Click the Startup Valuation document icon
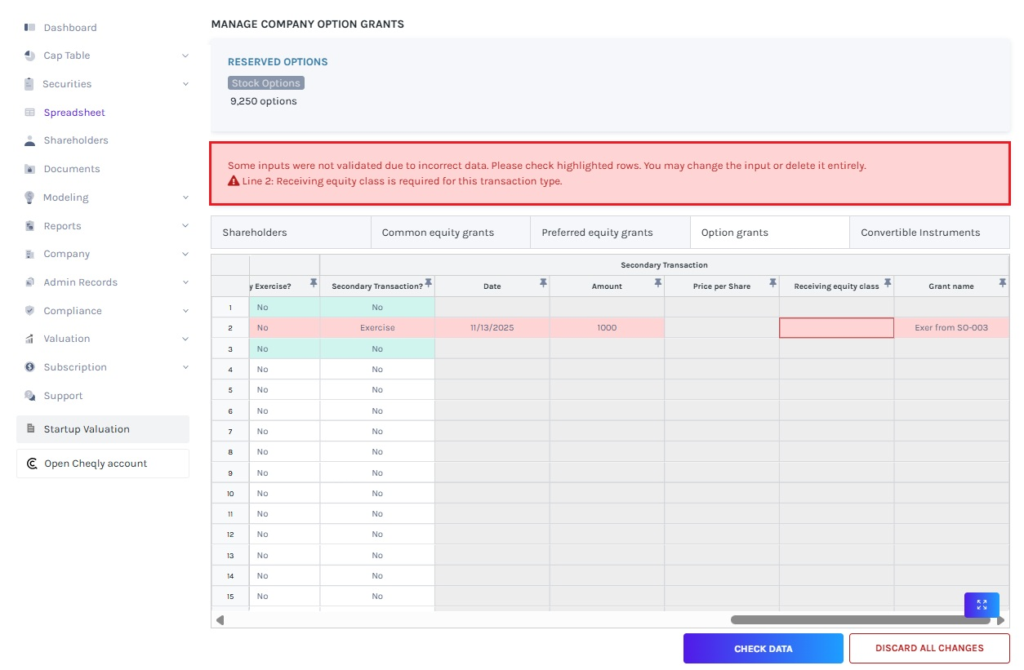Image resolution: width=1024 pixels, height=670 pixels. coord(31,429)
